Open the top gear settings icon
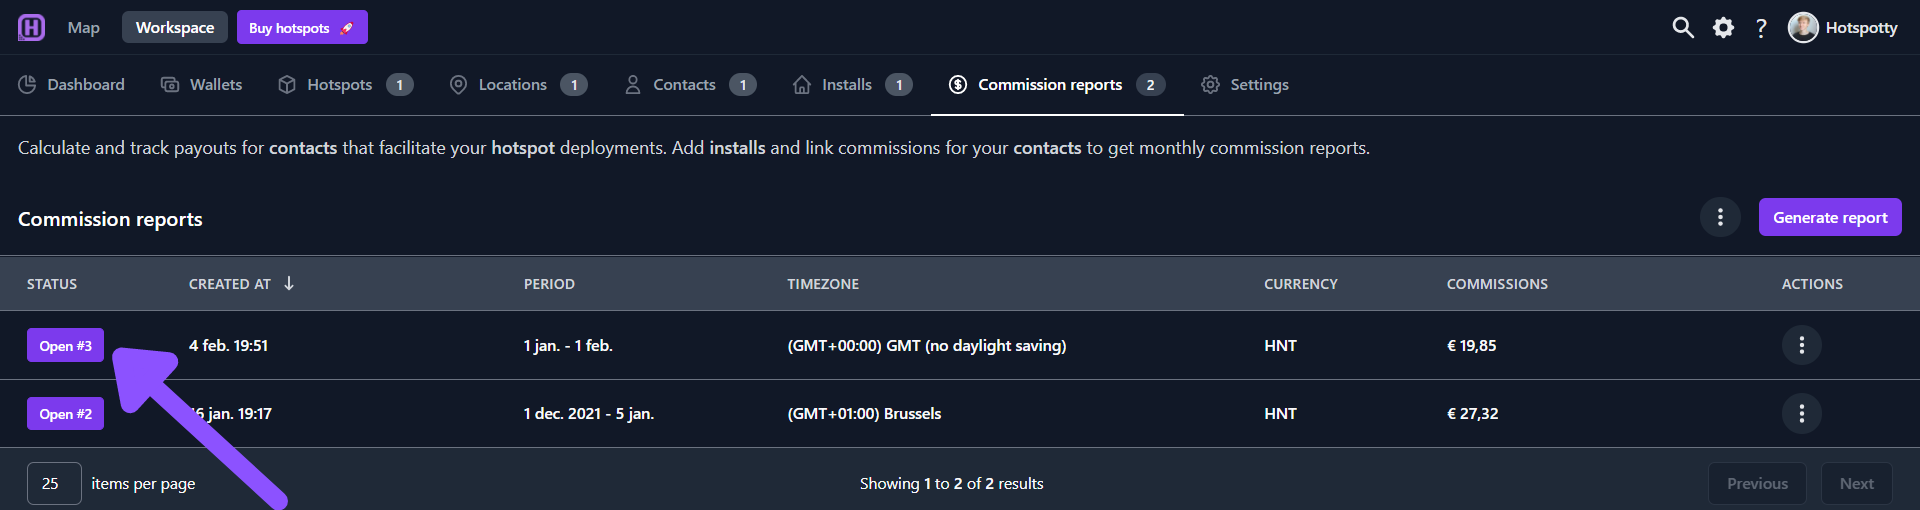 tap(1723, 28)
